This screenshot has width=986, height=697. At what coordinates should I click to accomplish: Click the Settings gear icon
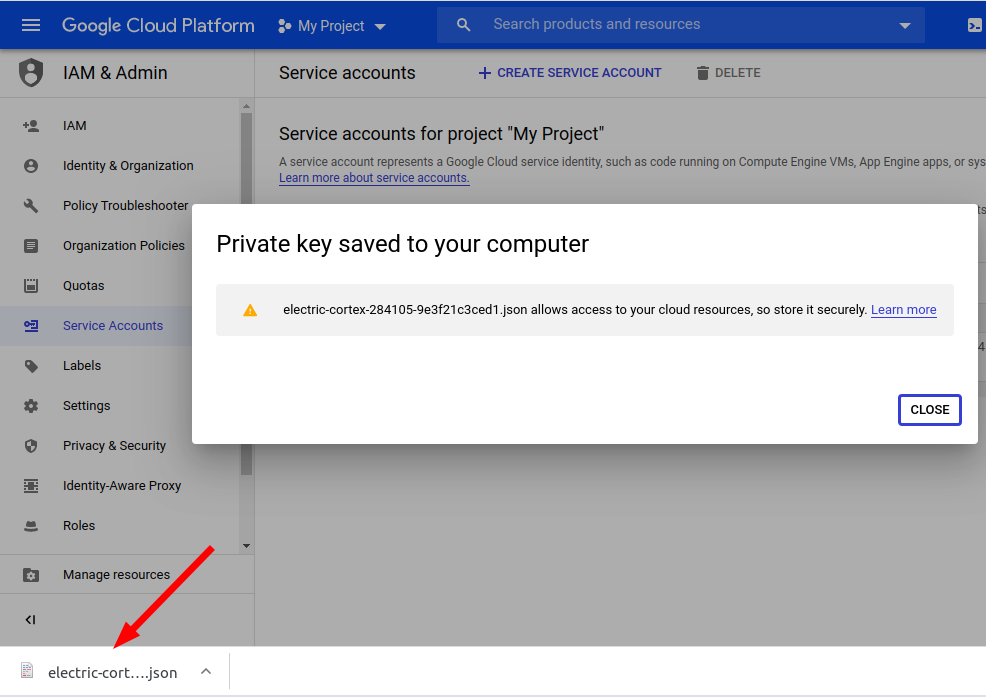[31, 406]
